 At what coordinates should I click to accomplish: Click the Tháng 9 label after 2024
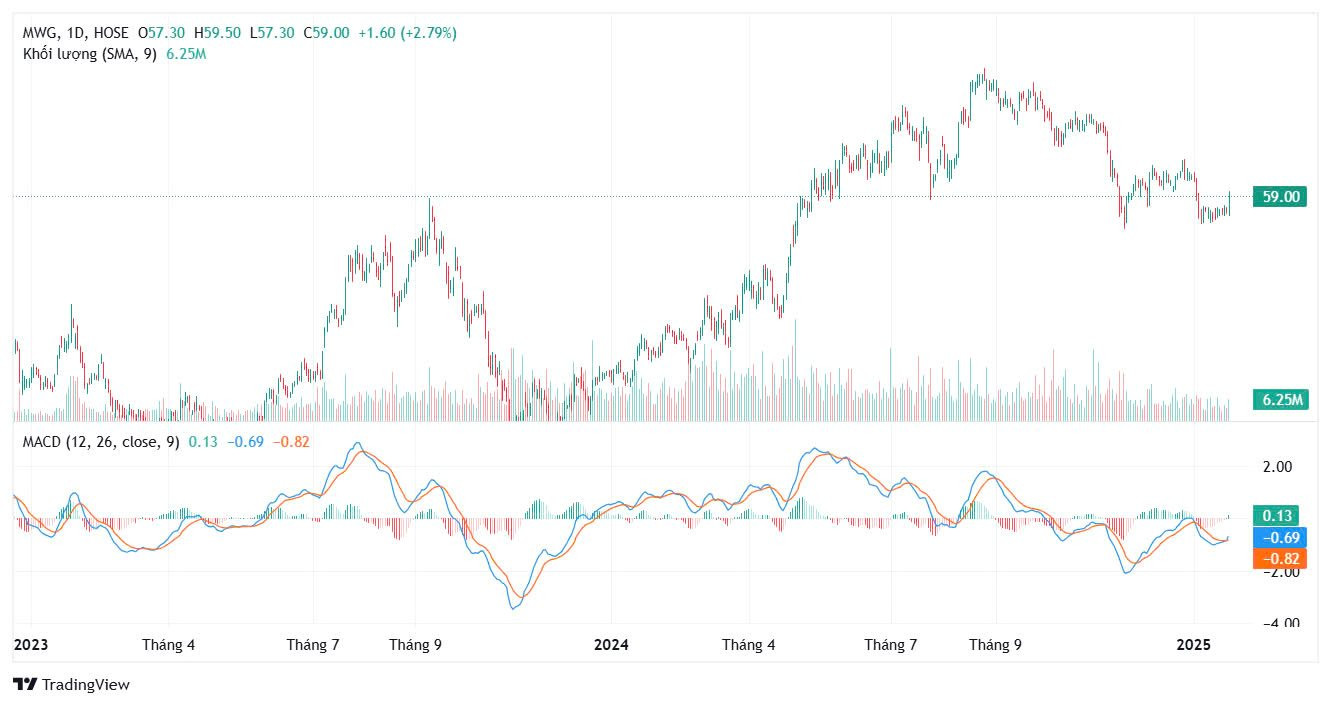pos(995,645)
